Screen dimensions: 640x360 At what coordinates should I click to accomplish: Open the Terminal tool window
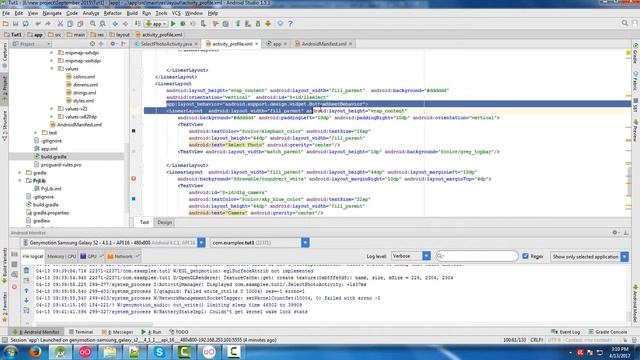click(81, 332)
